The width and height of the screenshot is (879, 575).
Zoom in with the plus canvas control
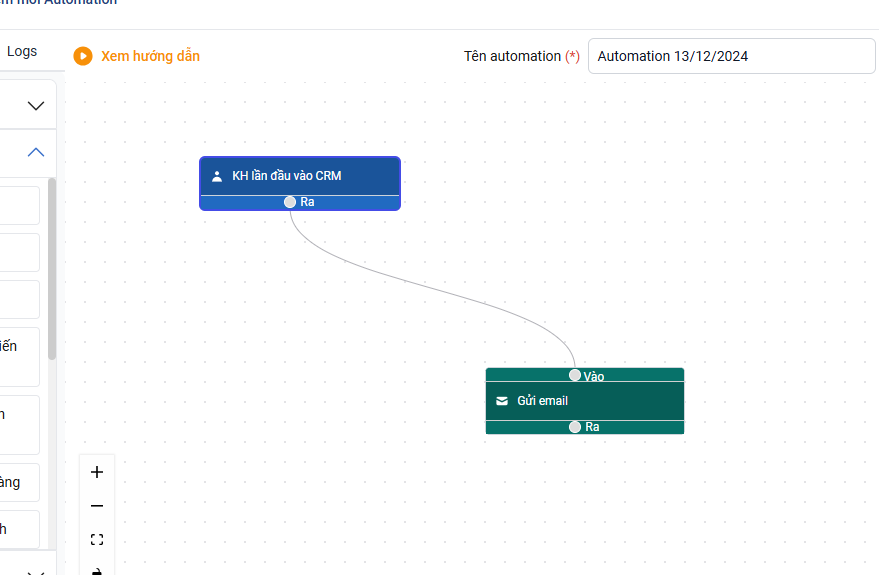pos(97,472)
